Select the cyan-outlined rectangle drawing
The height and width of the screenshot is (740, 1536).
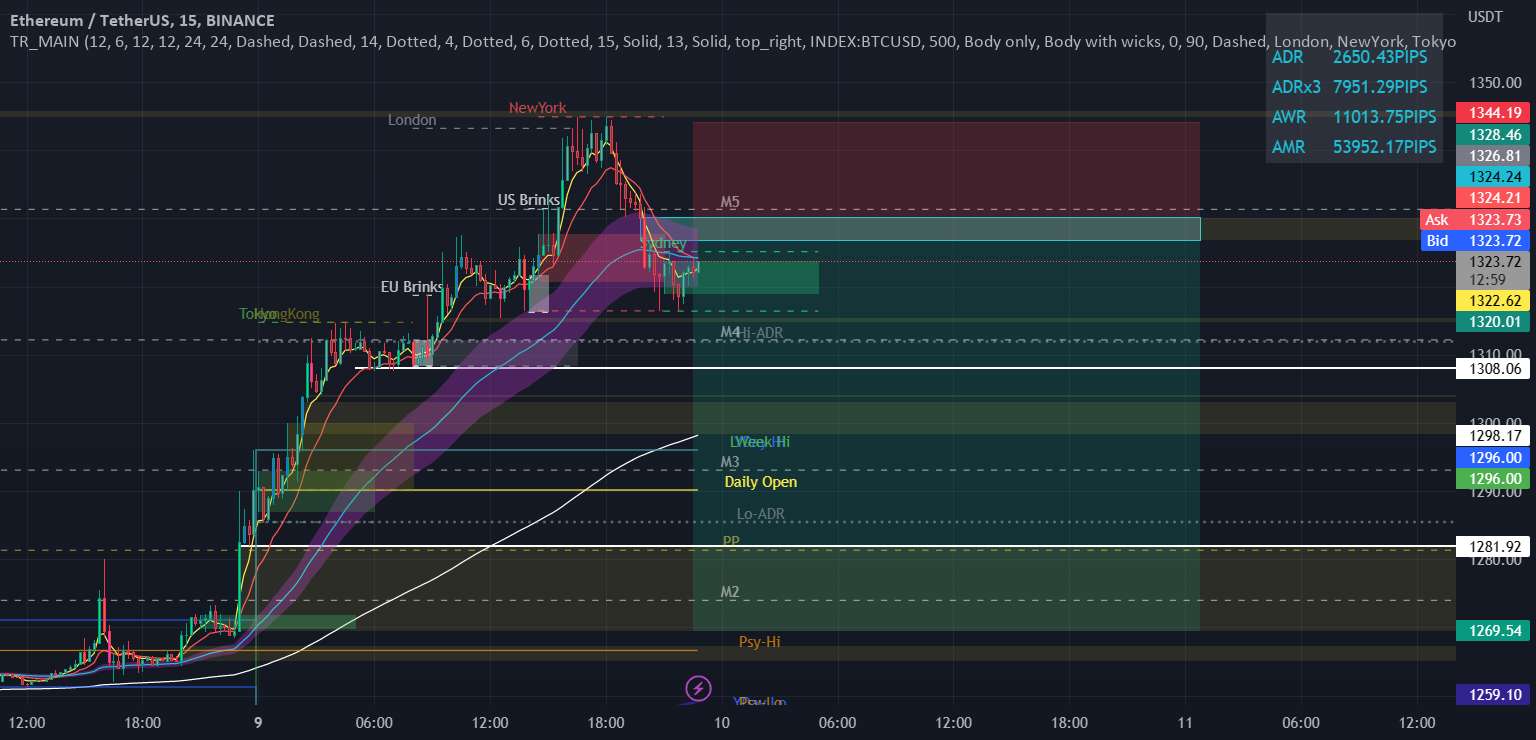click(x=922, y=229)
